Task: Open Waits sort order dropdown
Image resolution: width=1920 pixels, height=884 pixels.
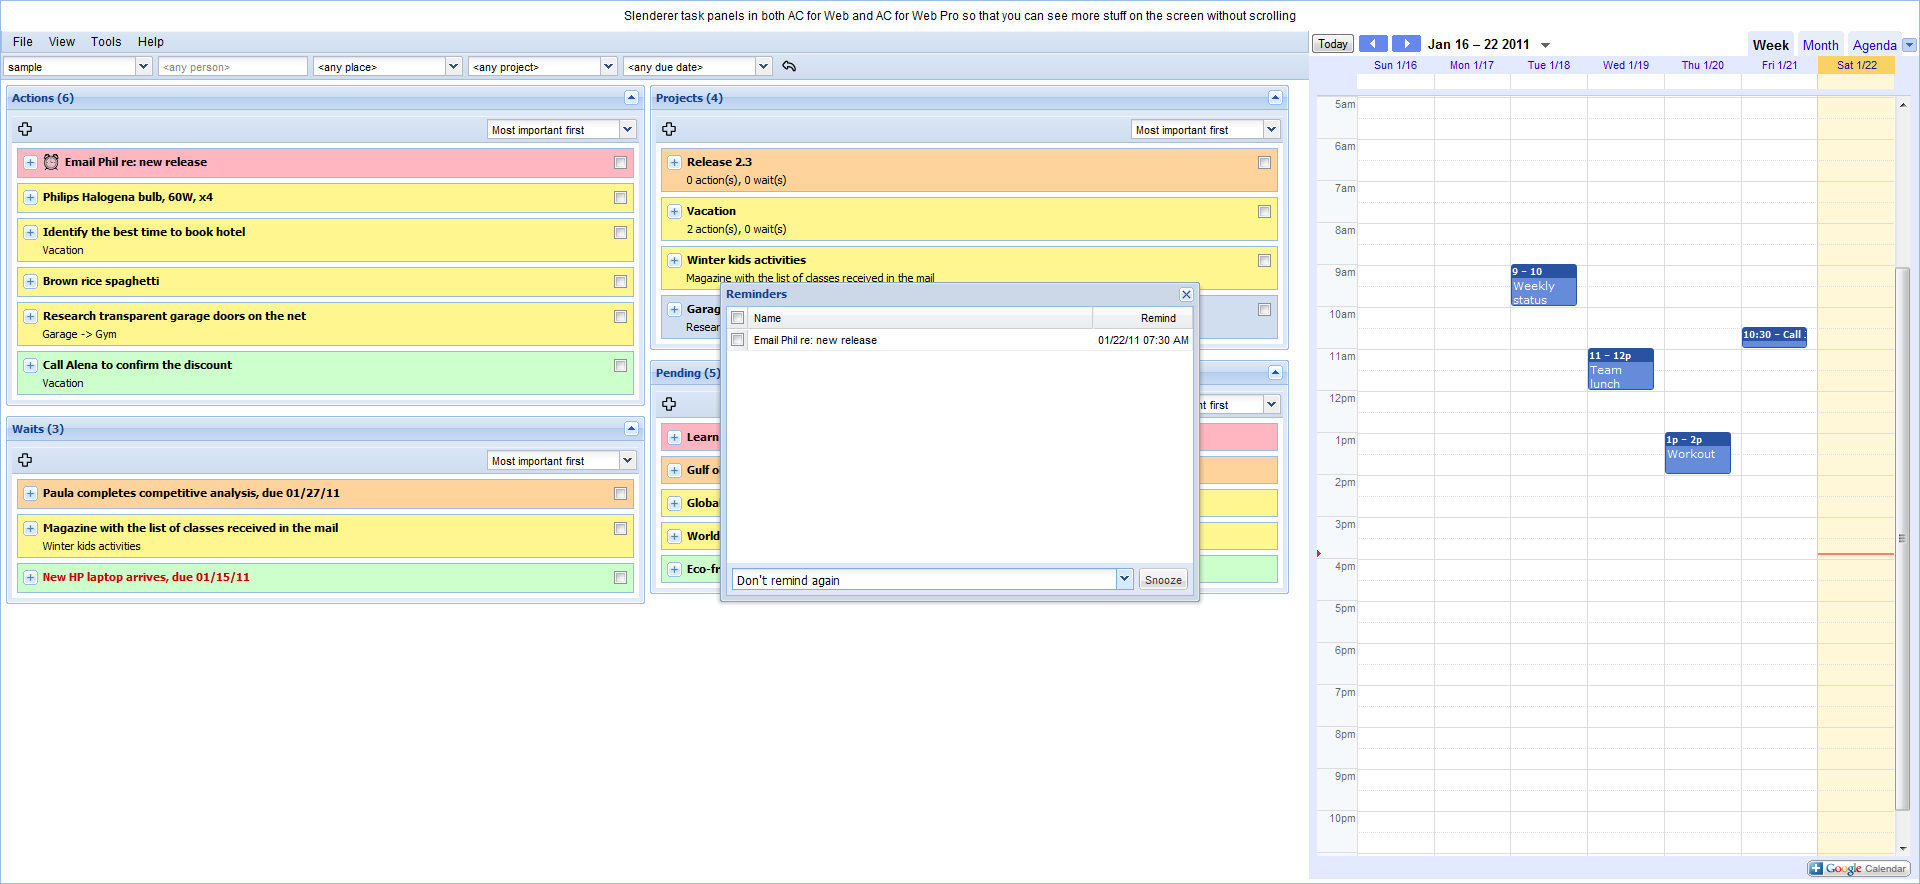Action: click(x=627, y=460)
